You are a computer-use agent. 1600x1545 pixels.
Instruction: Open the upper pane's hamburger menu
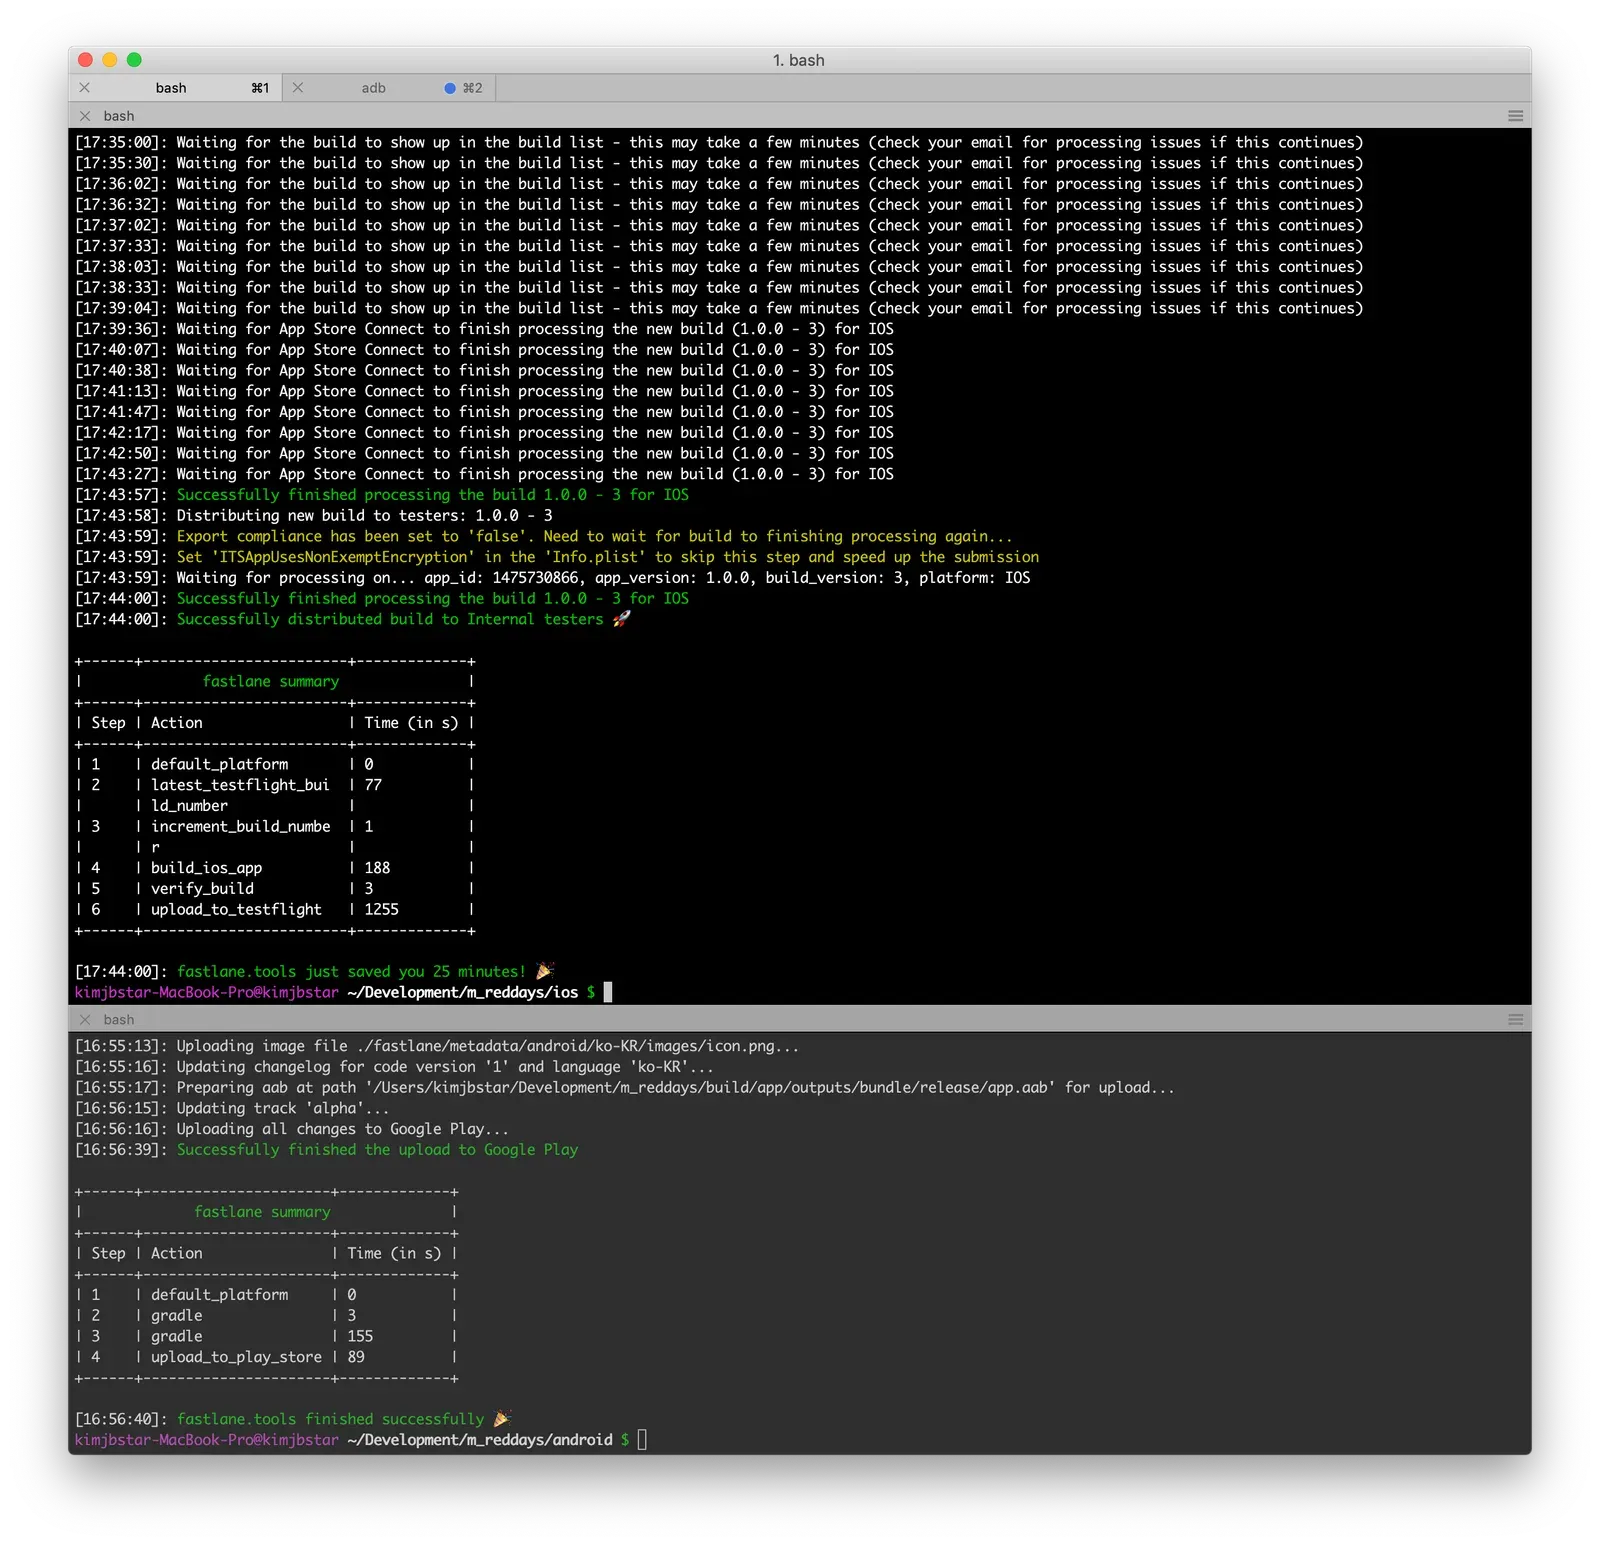click(x=1516, y=116)
